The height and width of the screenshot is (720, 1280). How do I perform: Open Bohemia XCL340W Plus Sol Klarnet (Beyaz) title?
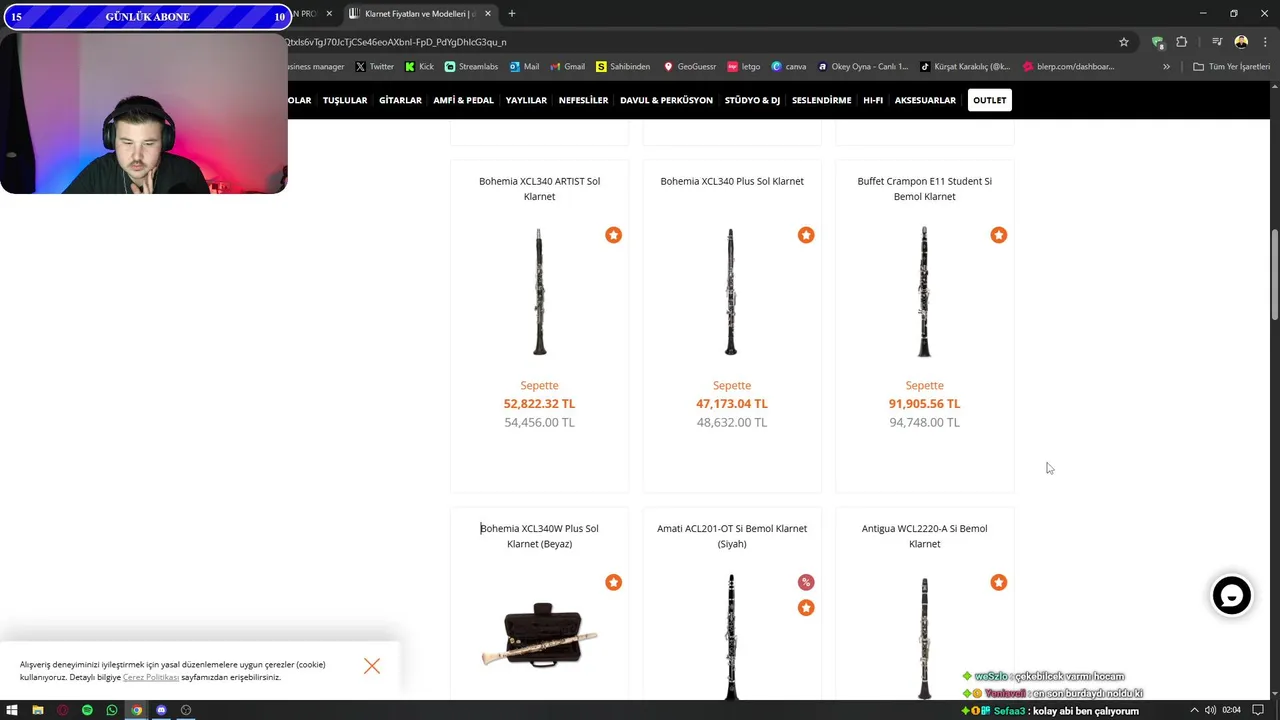539,536
